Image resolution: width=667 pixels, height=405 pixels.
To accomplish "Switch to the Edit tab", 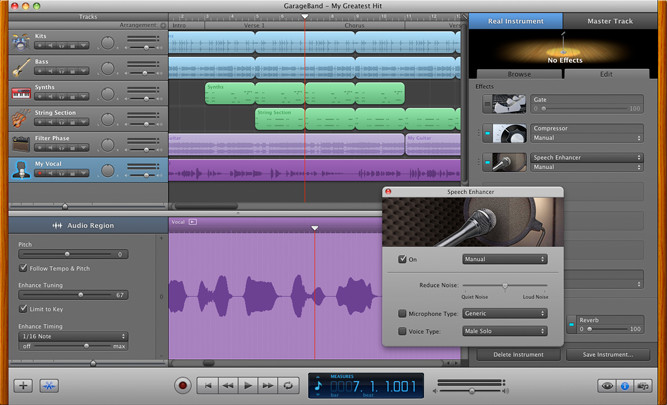I will click(606, 74).
